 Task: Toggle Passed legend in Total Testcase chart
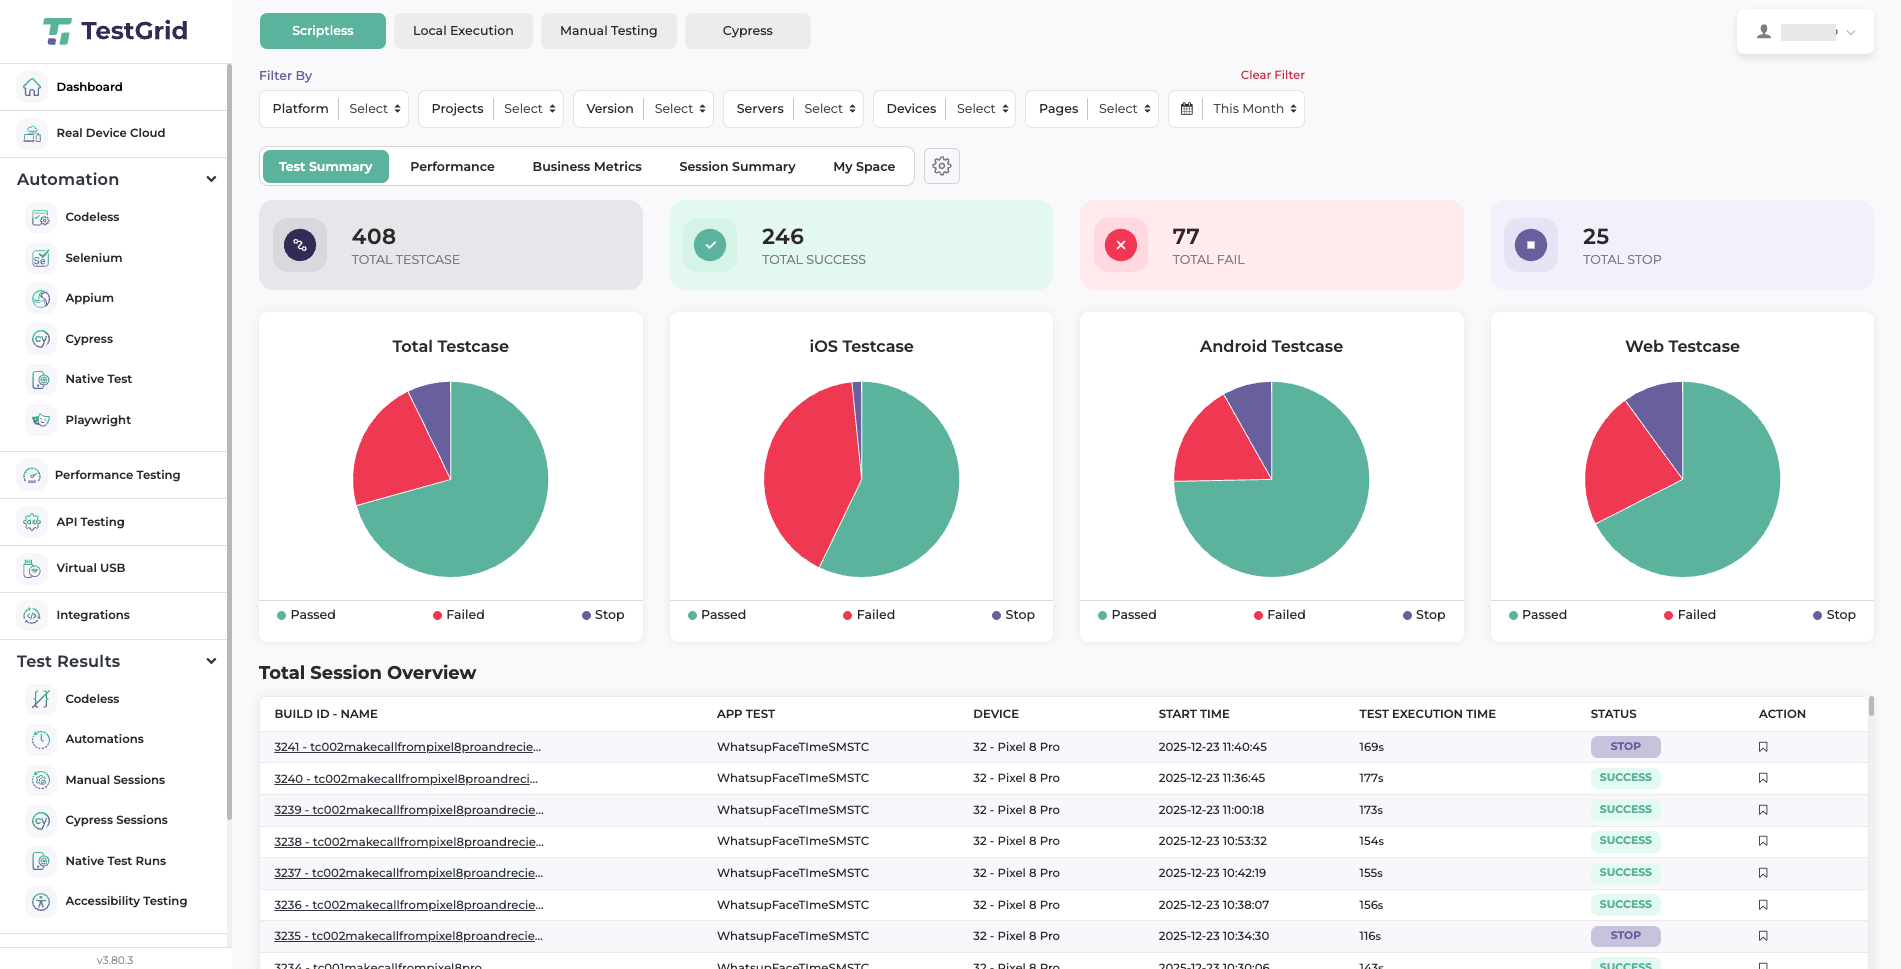coord(306,615)
